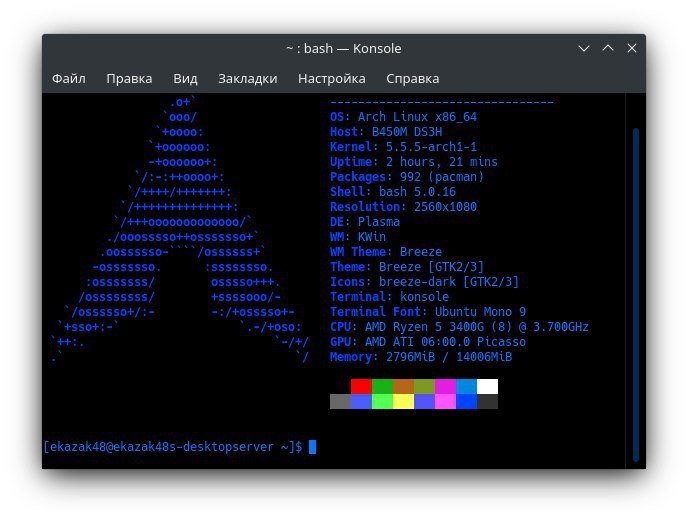Click the 'Memory: 2796MiB / 14006MiB' line
The image size is (688, 519).
421,357
